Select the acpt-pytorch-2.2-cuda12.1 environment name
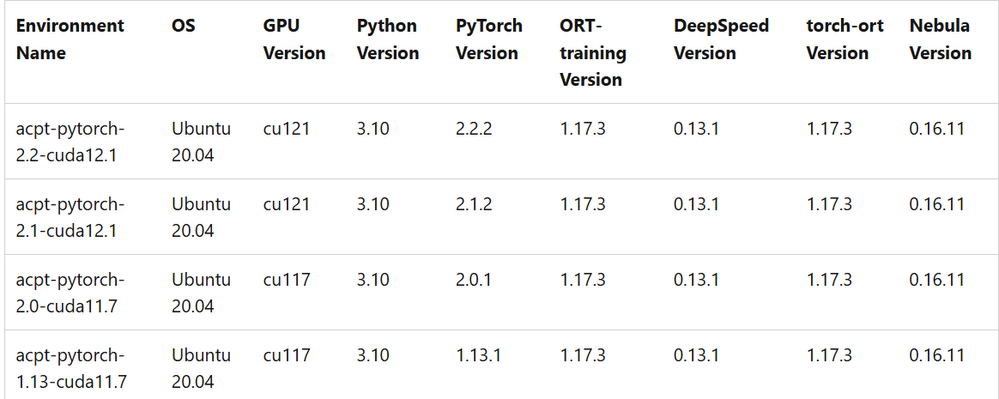This screenshot has height=399, width=999. coord(70,142)
